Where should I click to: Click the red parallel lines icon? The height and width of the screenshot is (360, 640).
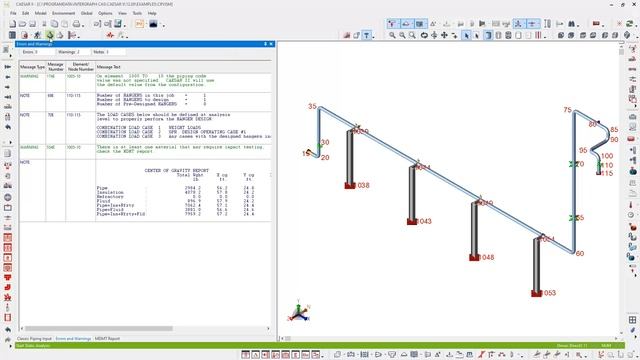point(538,36)
